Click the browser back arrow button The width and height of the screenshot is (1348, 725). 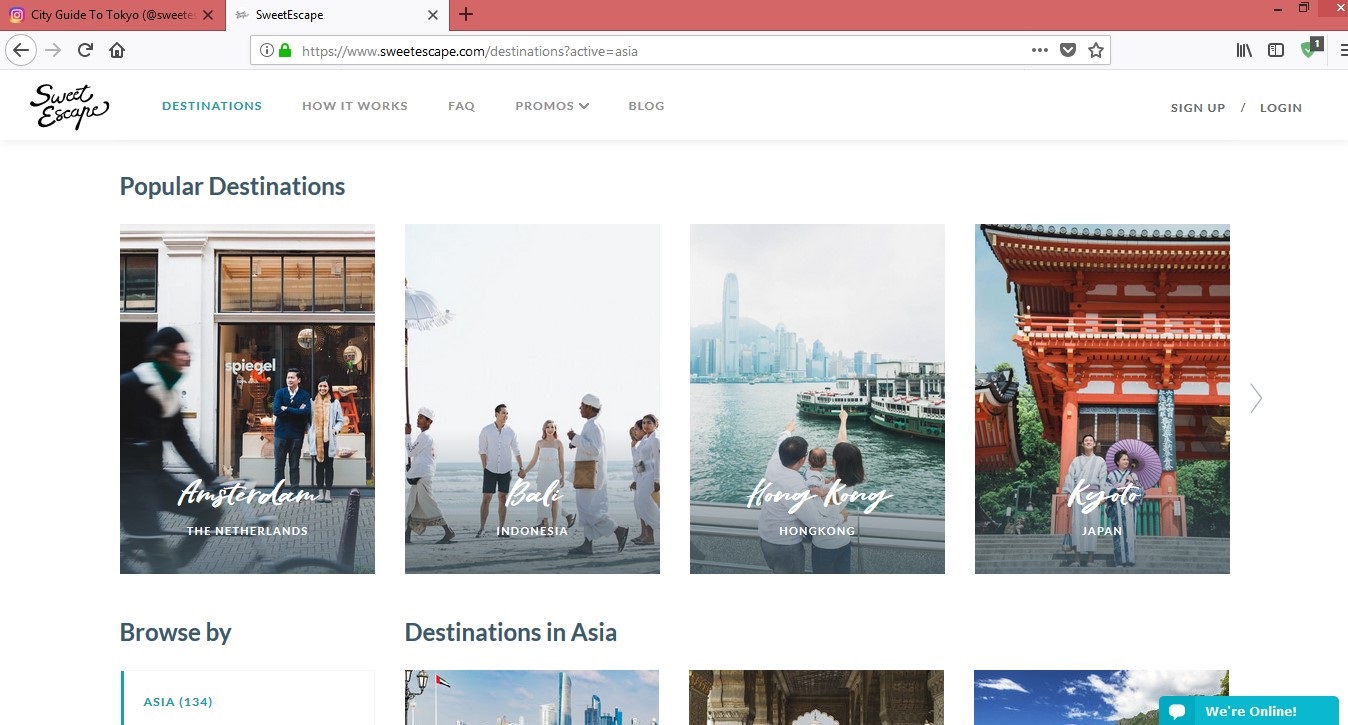21,50
